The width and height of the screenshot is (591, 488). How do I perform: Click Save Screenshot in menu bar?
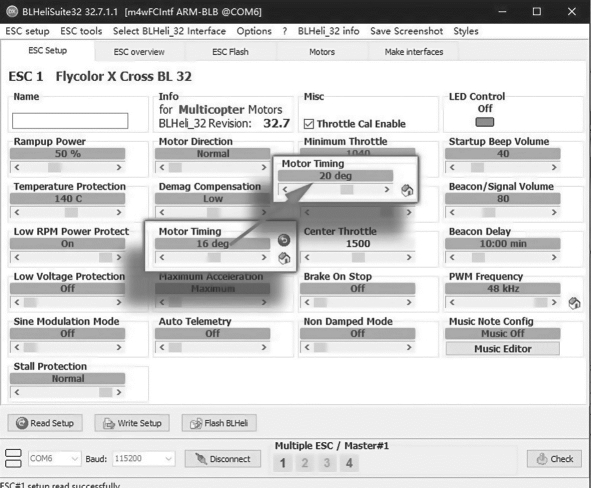pyautogui.click(x=406, y=31)
